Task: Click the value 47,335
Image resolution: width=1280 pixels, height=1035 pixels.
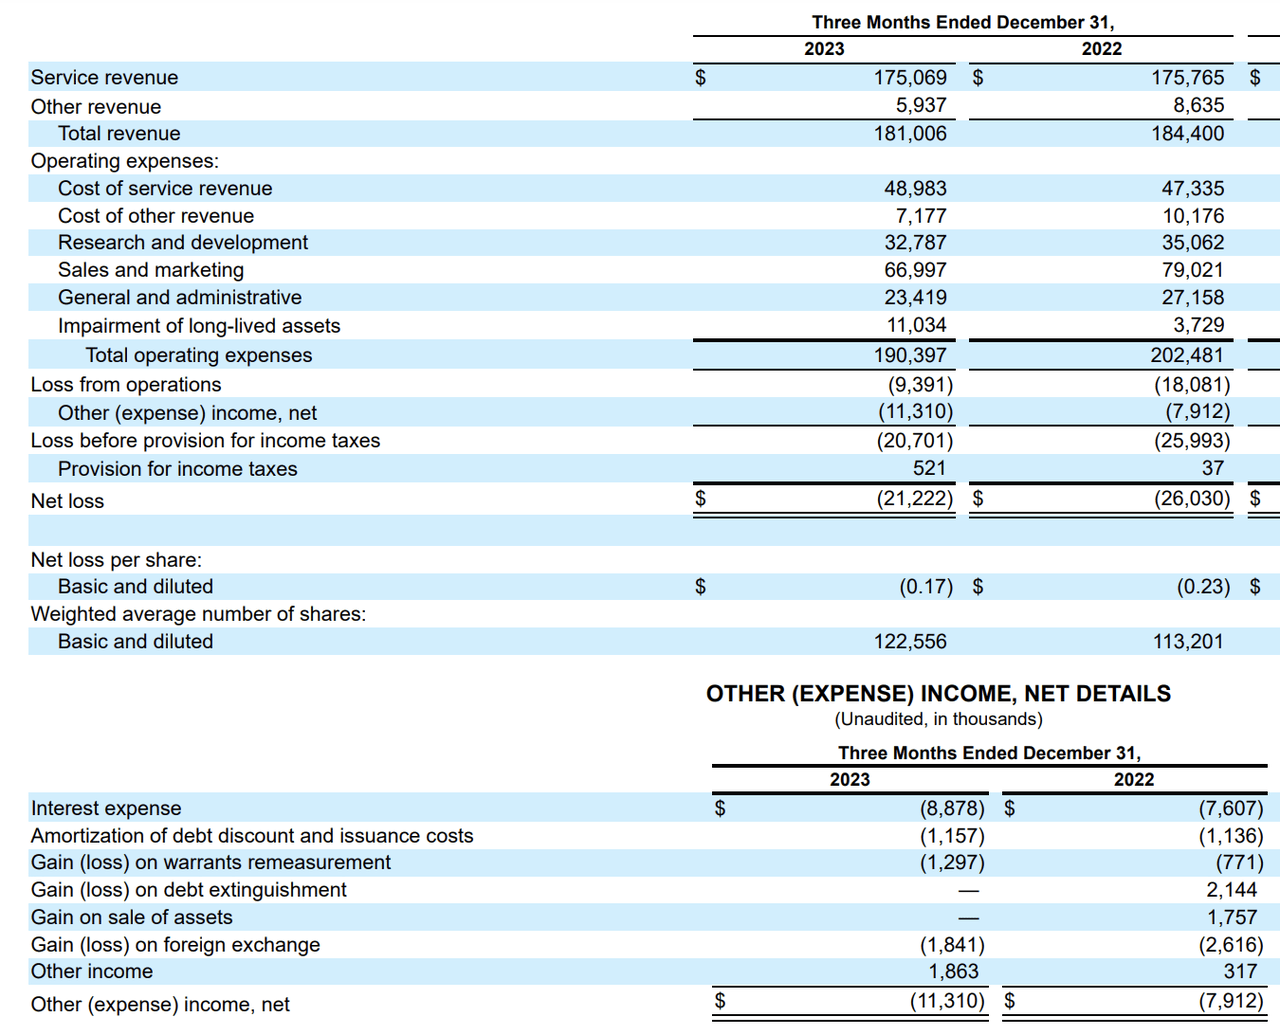Action: [x=1193, y=188]
